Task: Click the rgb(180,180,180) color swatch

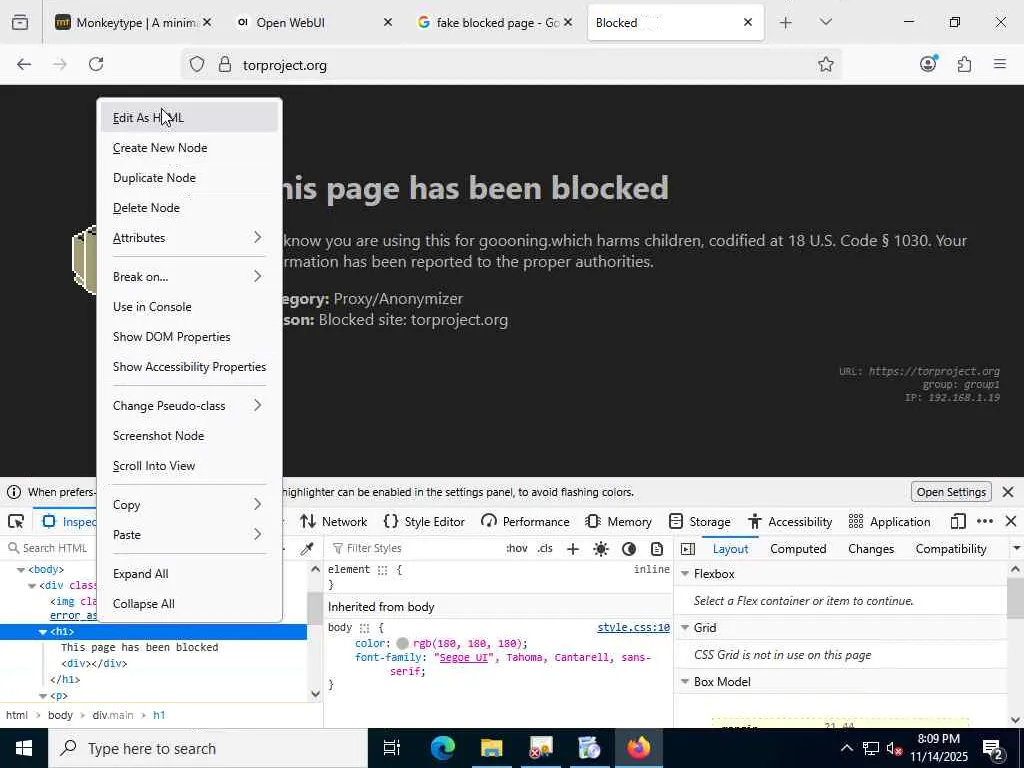Action: pyautogui.click(x=402, y=644)
